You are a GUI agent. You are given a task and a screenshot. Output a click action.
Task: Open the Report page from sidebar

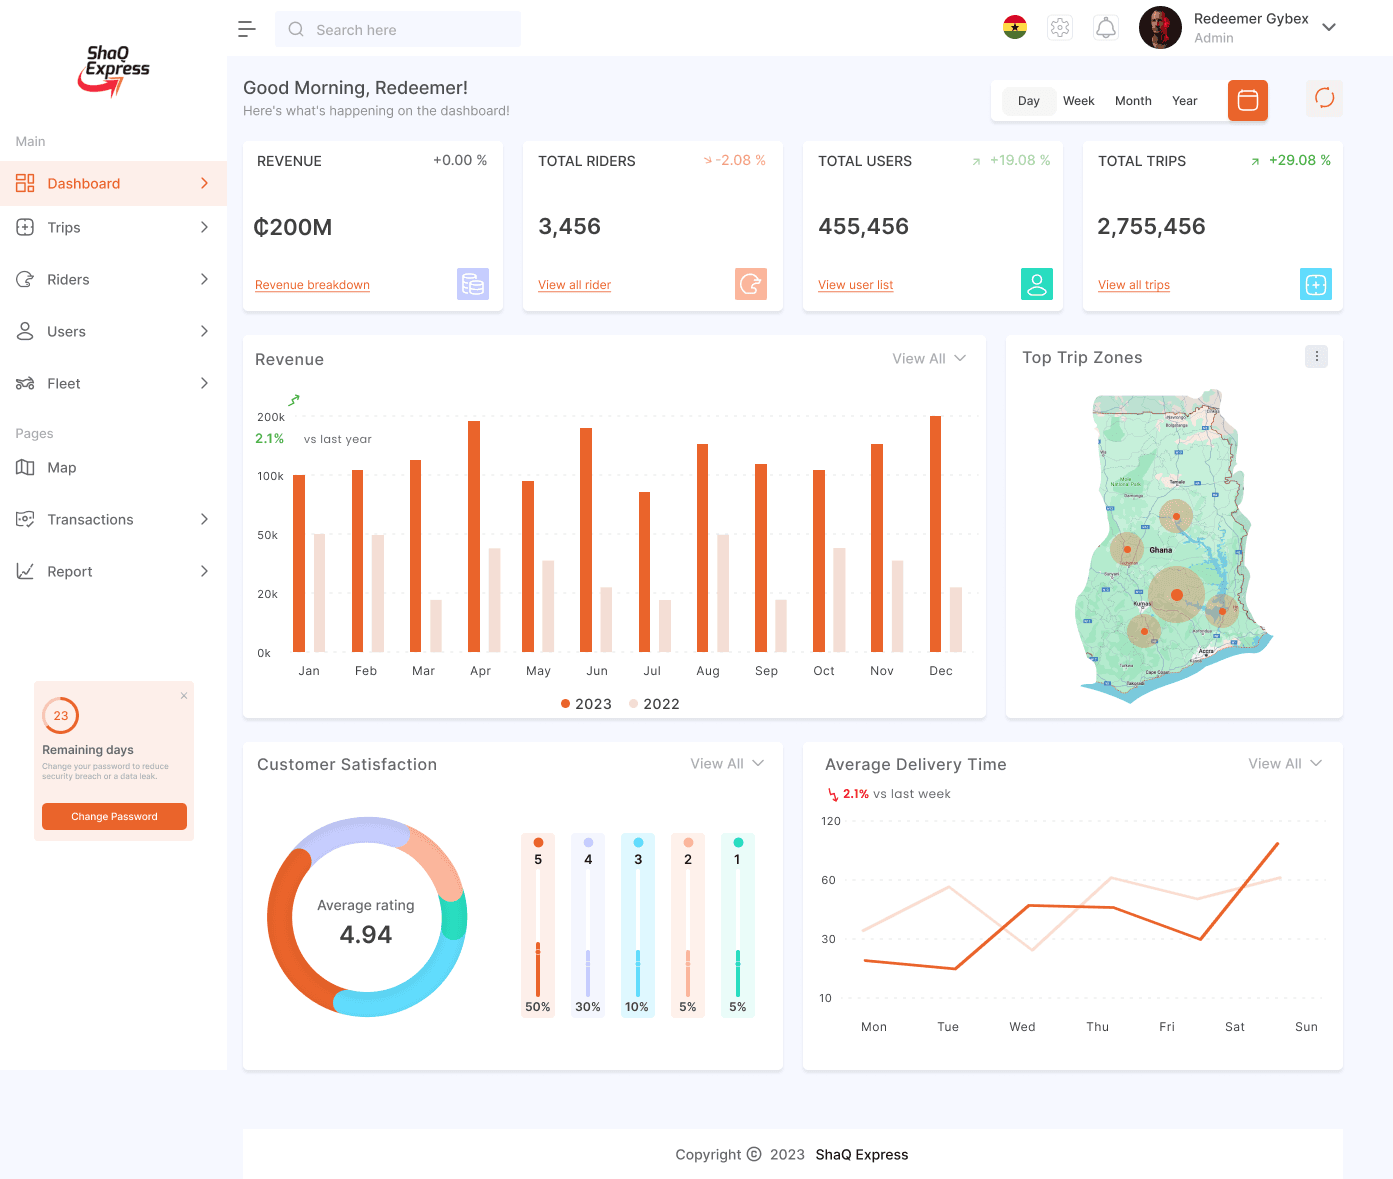69,571
